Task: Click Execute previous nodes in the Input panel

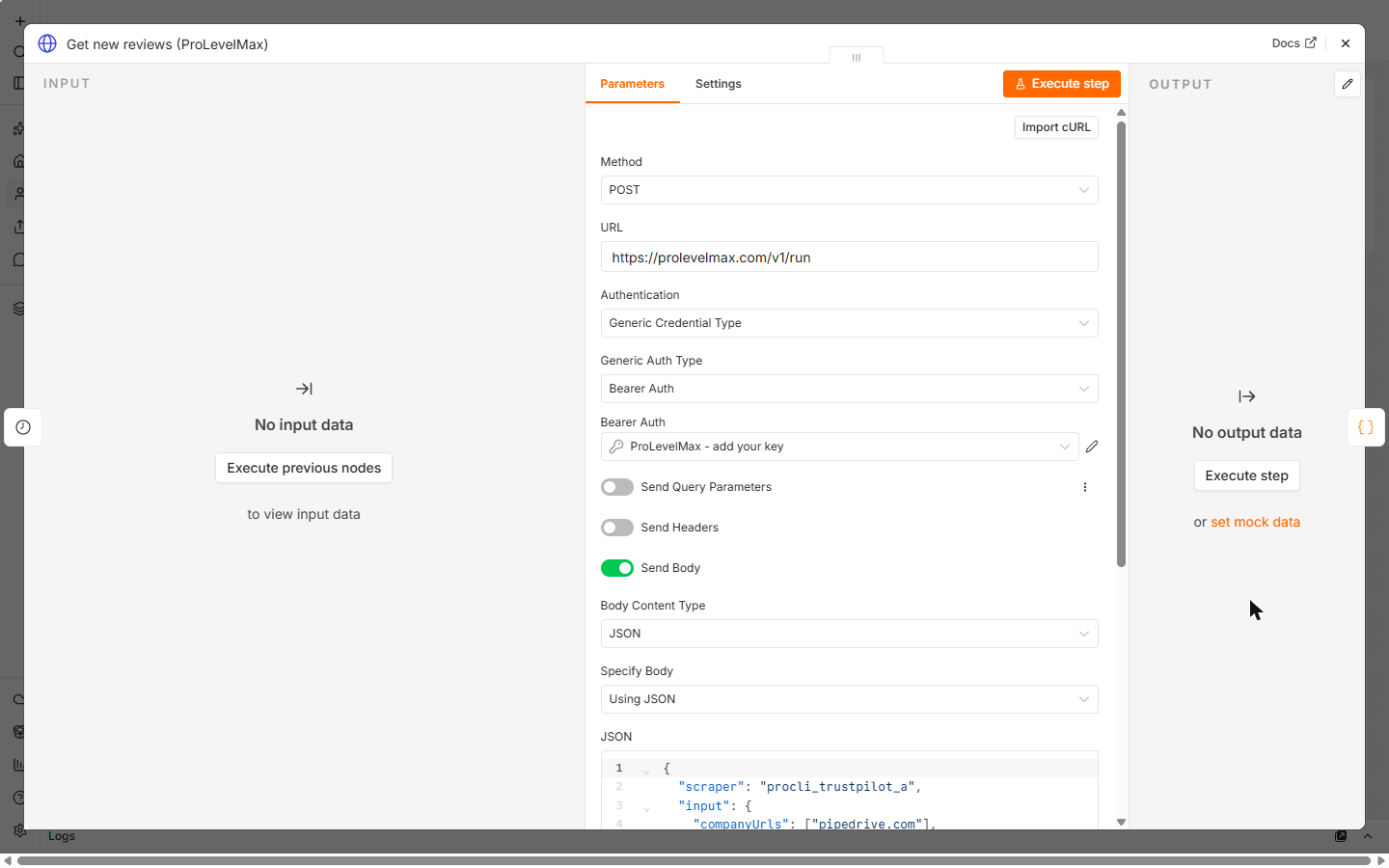Action: click(304, 468)
